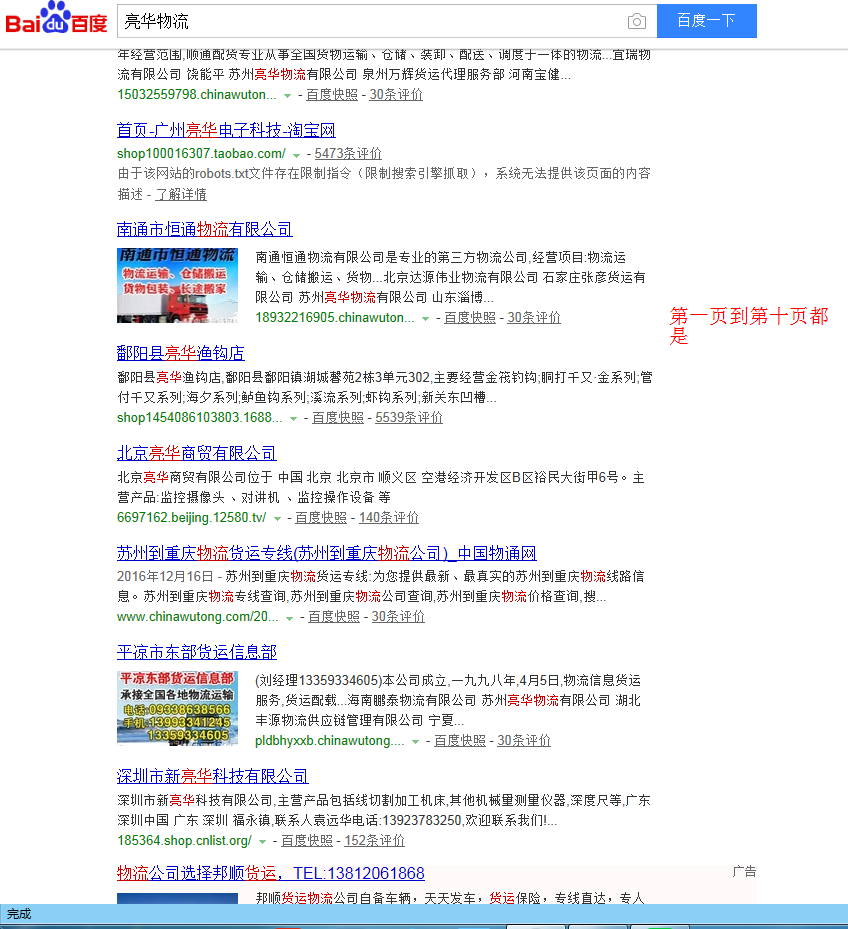Expand dropdown arrow beside shop1454086103803.1688
This screenshot has height=929, width=848.
[x=293, y=419]
